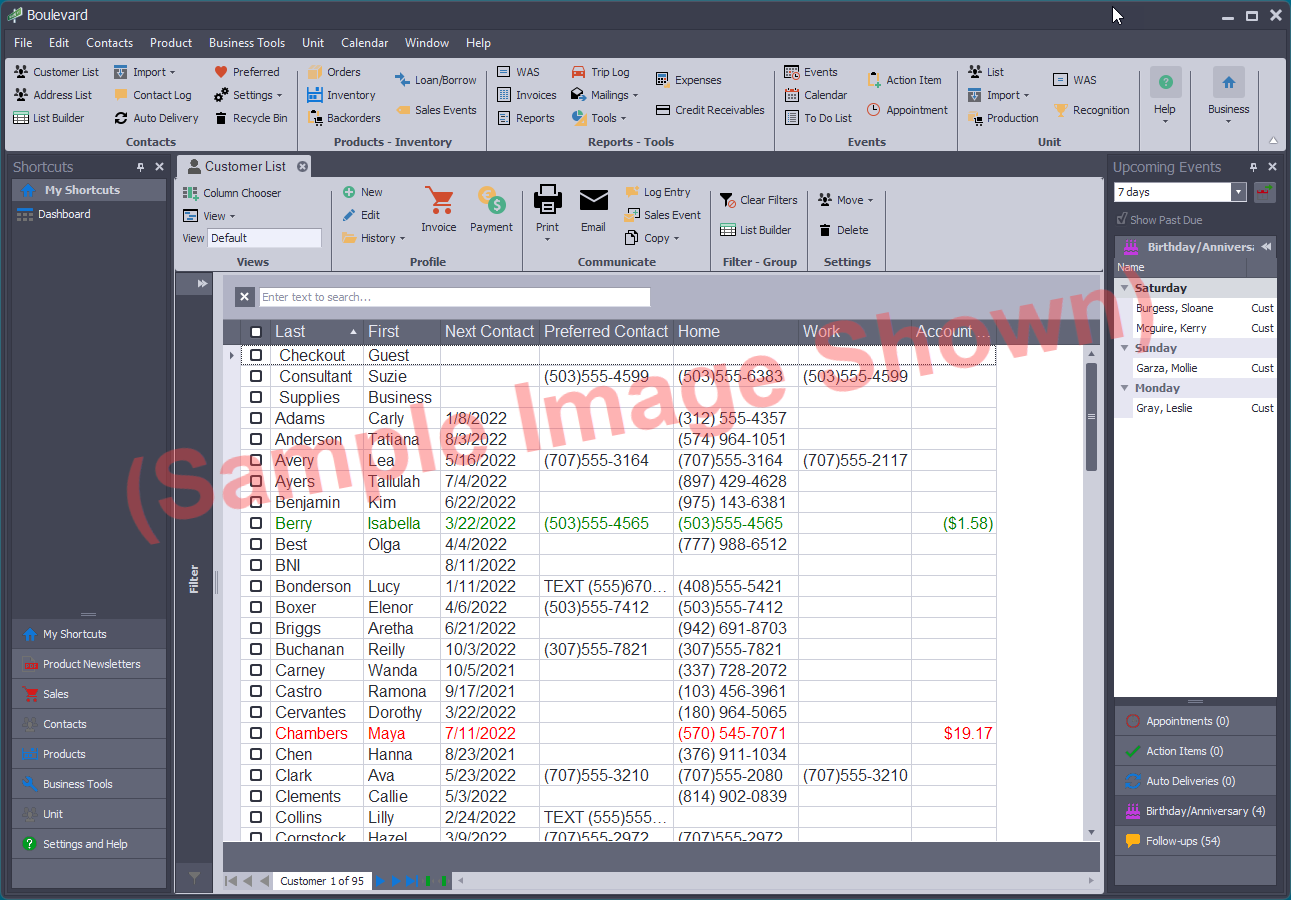Open the 7 days timeframe dropdown
Screen dimensions: 1291x900
(x=1239, y=192)
